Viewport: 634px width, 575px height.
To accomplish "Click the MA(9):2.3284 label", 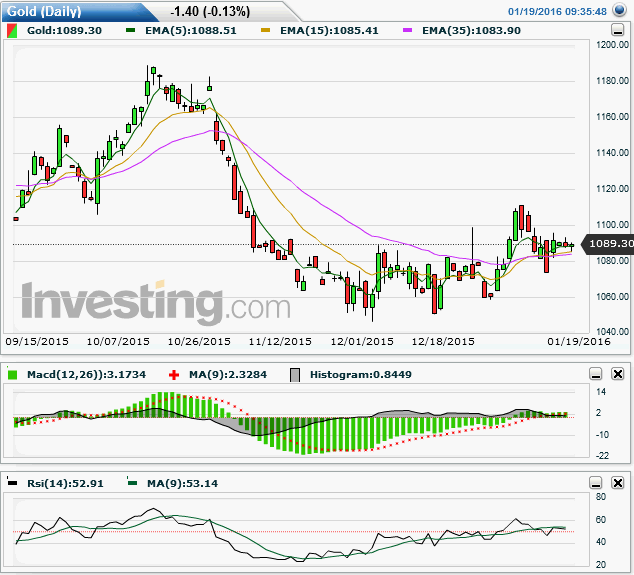I will click(x=228, y=374).
